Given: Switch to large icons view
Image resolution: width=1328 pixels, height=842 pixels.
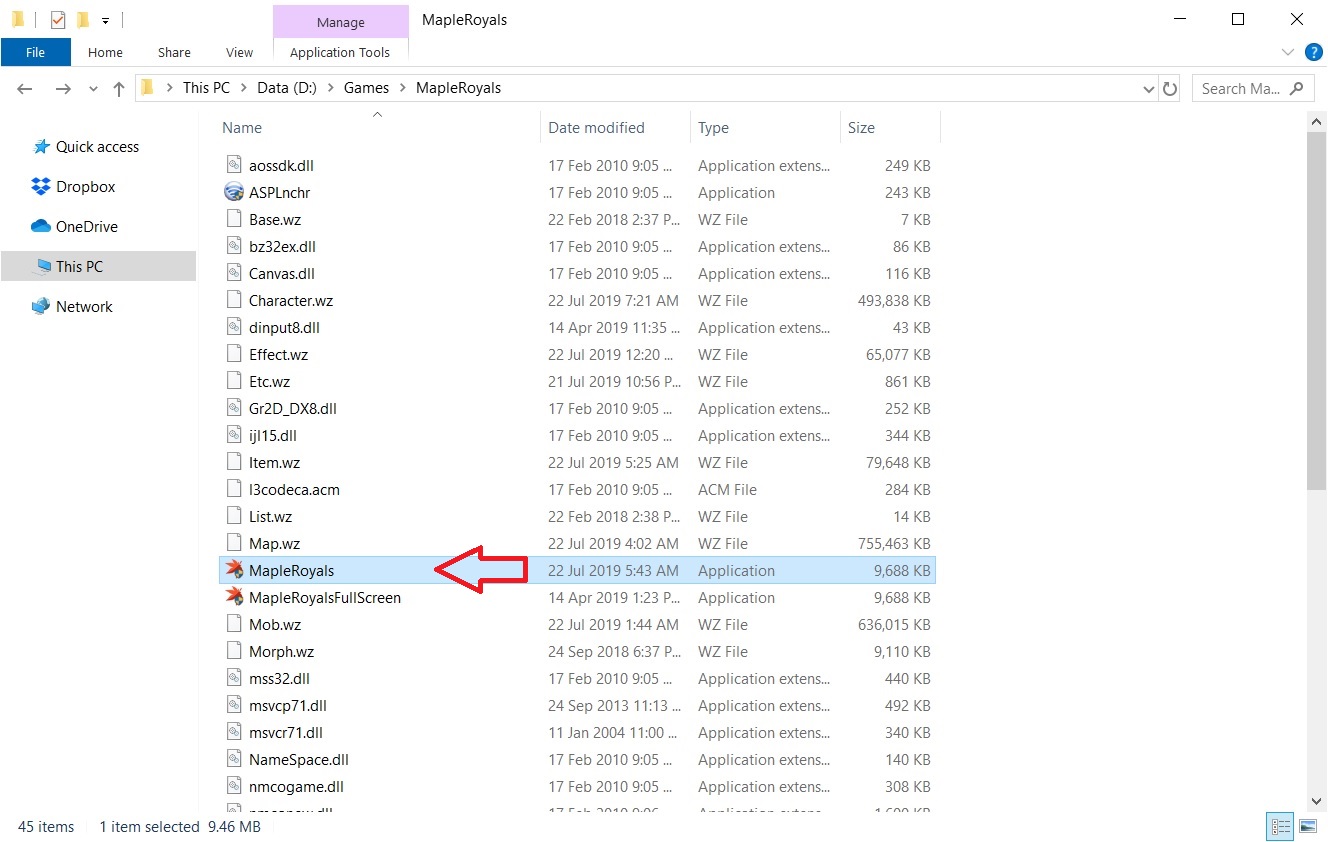Looking at the screenshot, I should click(1308, 827).
